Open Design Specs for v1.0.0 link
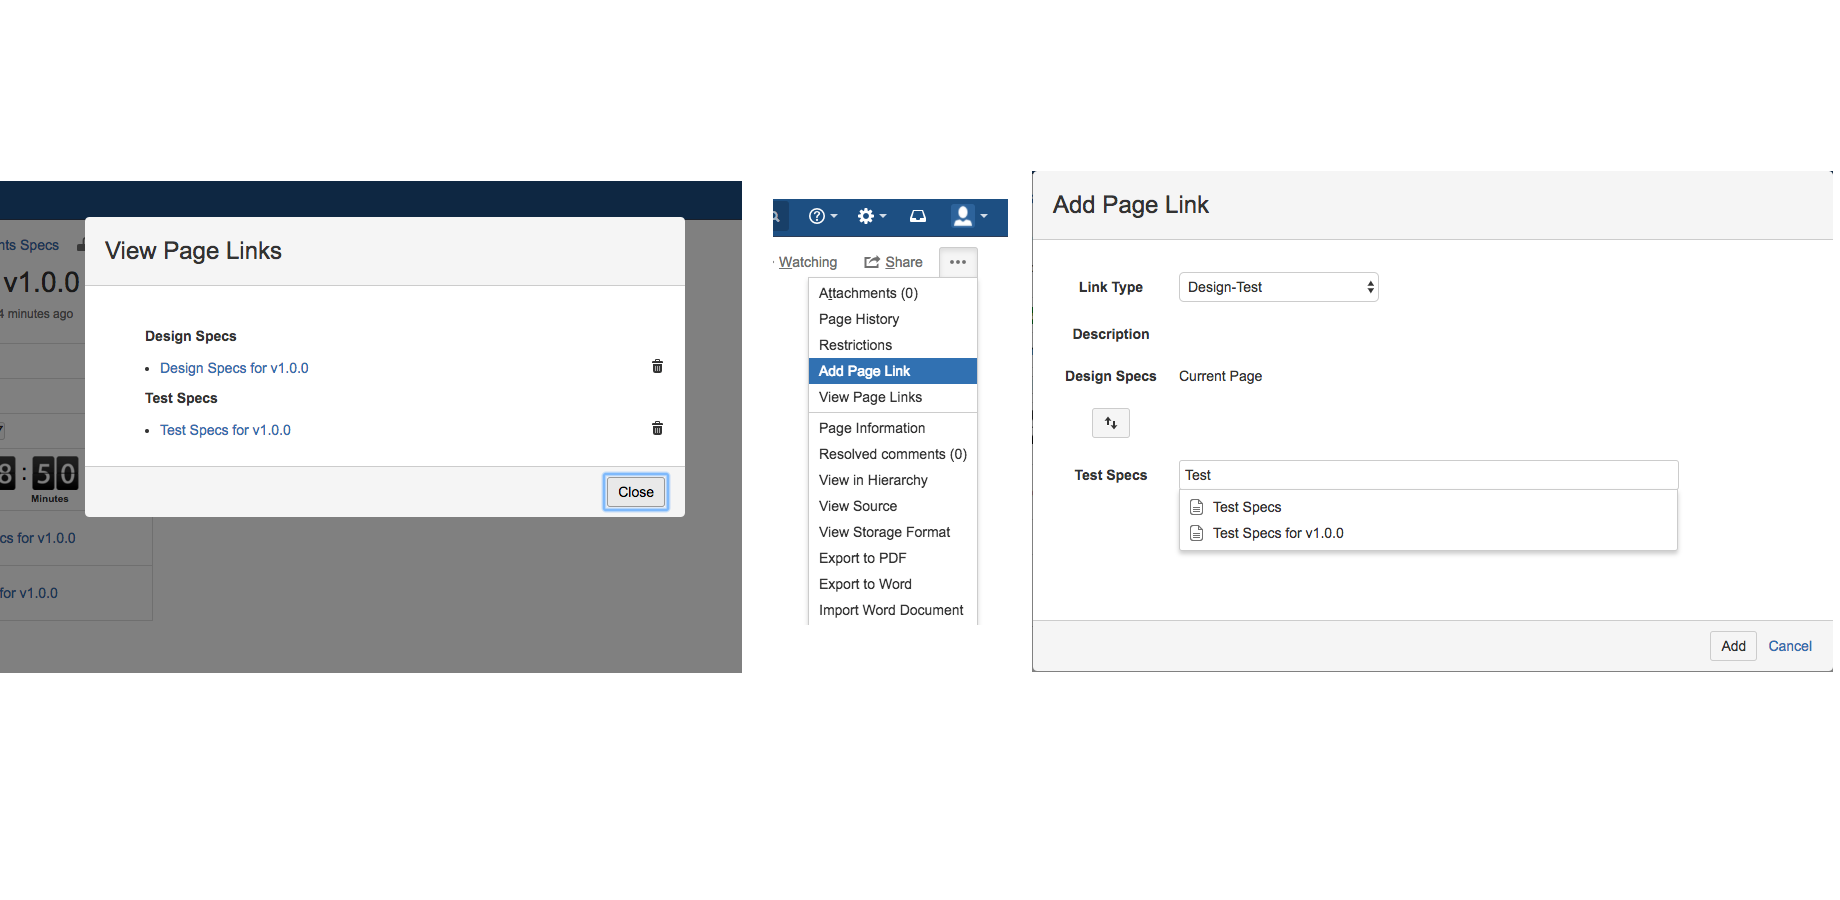 click(234, 368)
